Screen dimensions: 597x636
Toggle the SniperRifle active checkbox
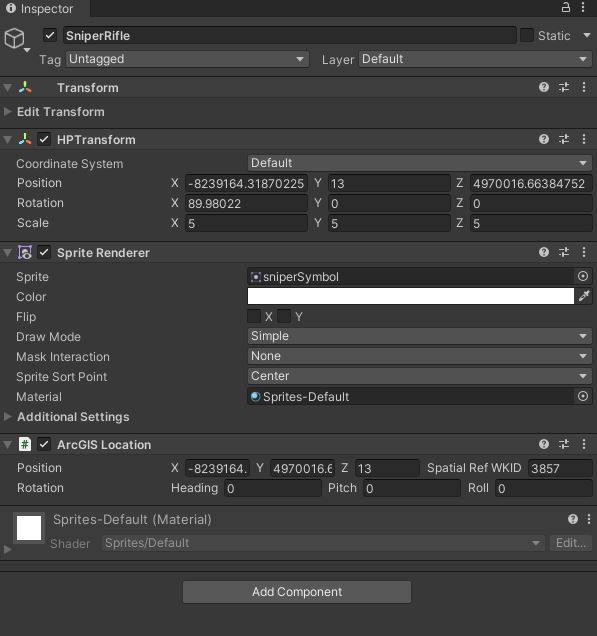[49, 35]
